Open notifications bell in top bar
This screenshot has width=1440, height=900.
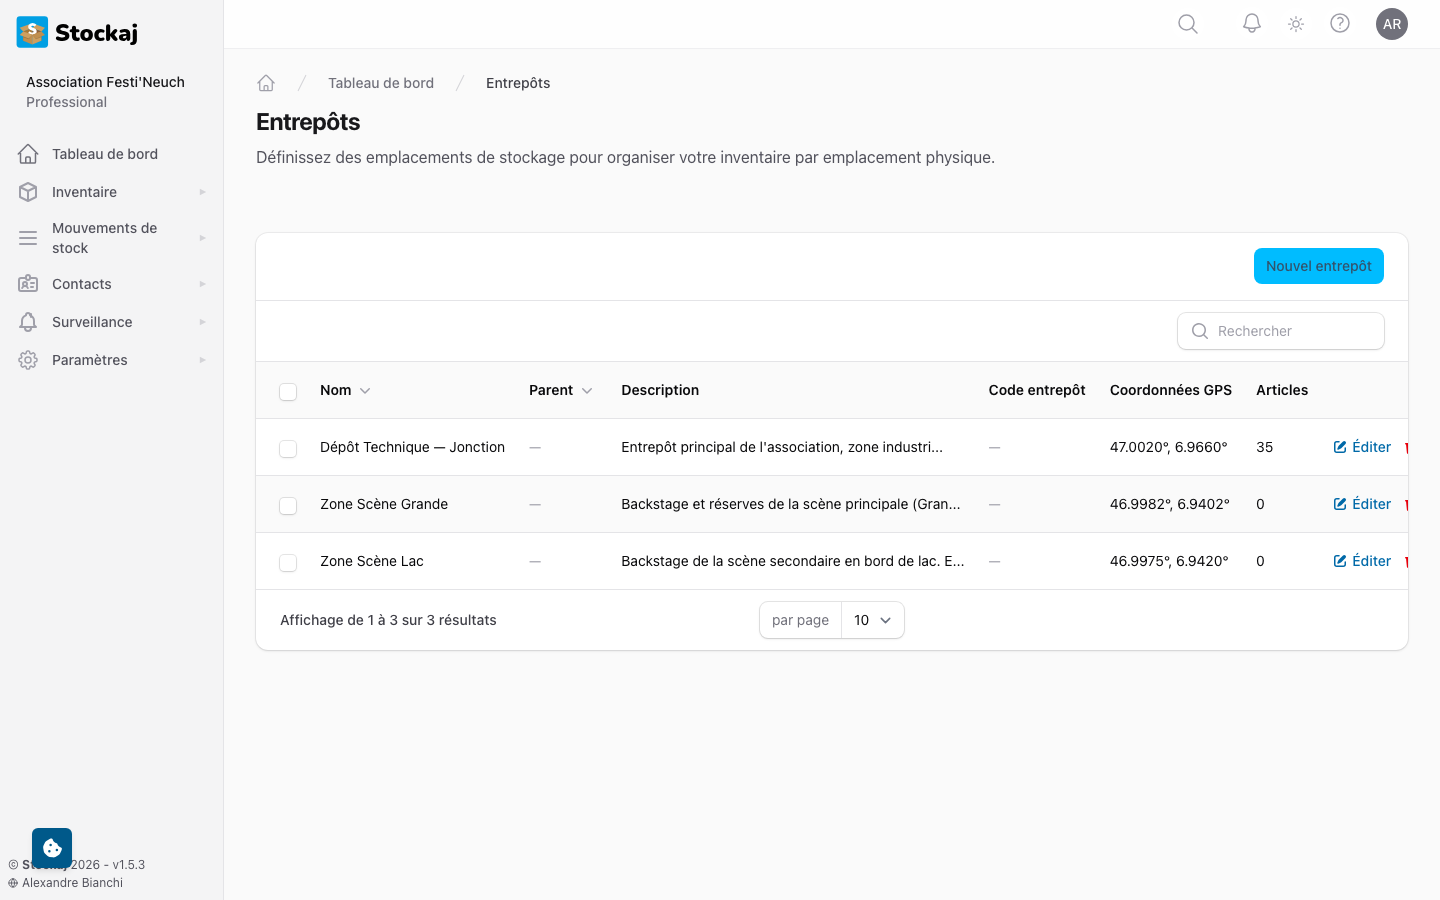[x=1252, y=24]
